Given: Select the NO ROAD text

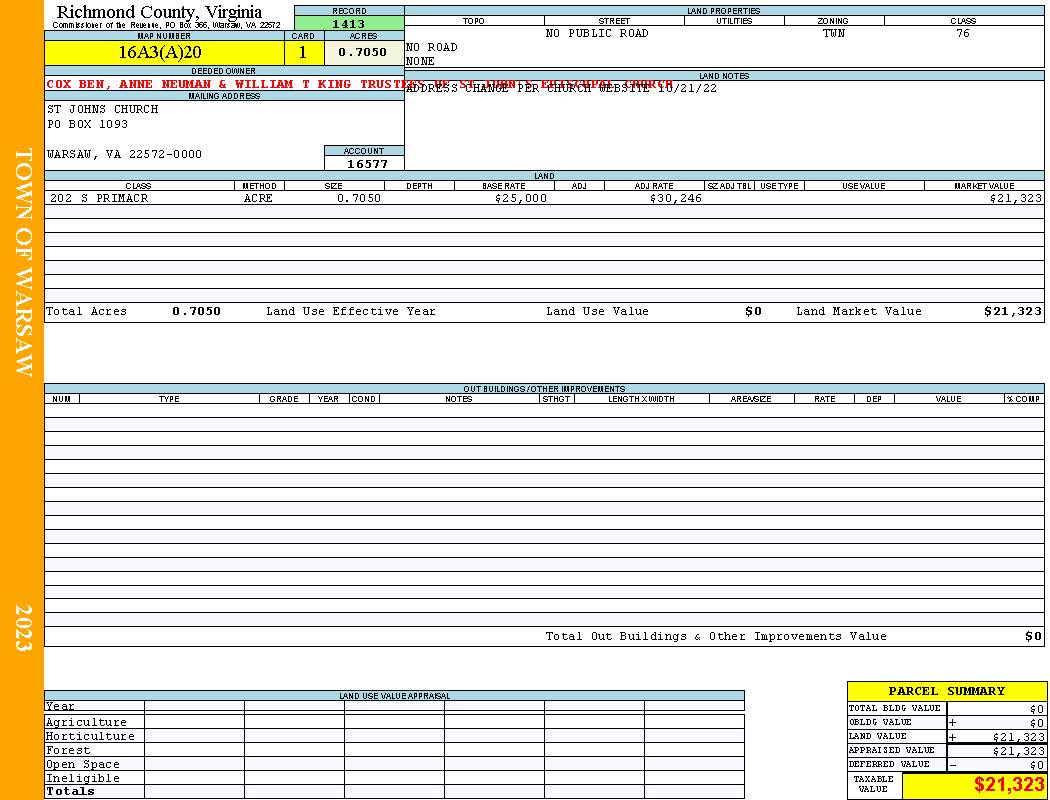Looking at the screenshot, I should point(432,48).
